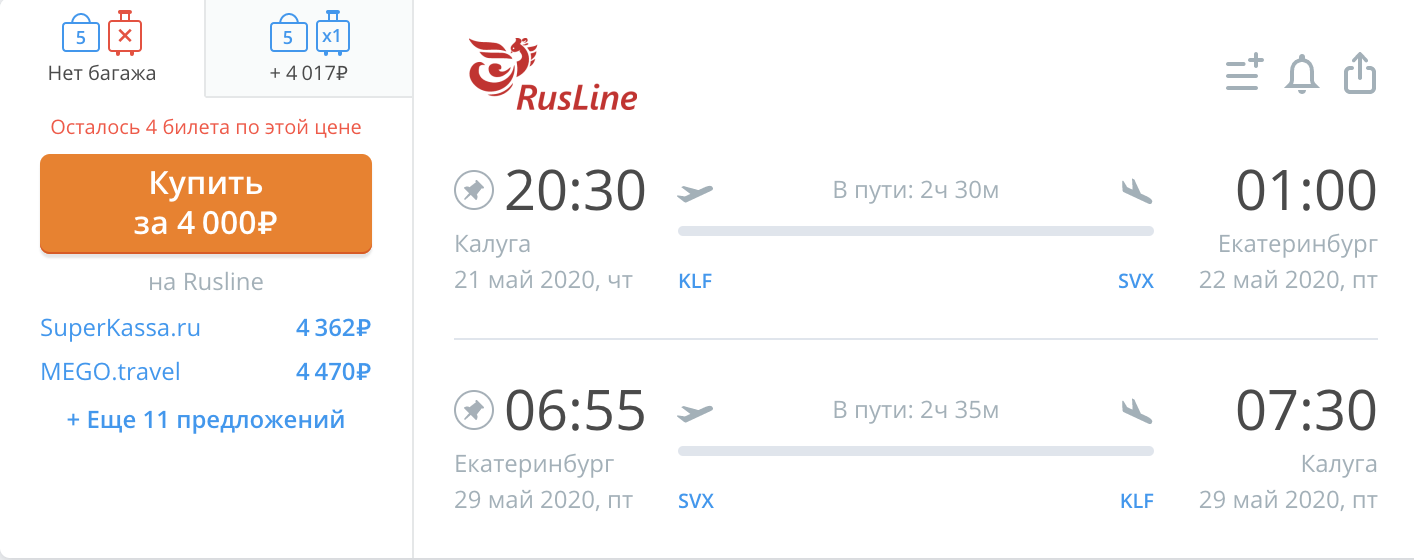The height and width of the screenshot is (560, 1414).
Task: Click the KLF departure airport code
Action: tap(695, 281)
